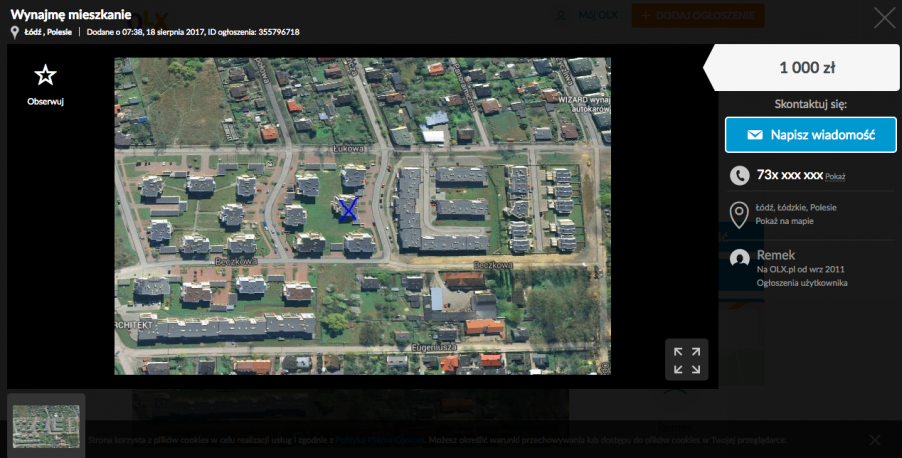Open Ogłoszenia użytkownika link
The width and height of the screenshot is (902, 458).
pos(802,283)
